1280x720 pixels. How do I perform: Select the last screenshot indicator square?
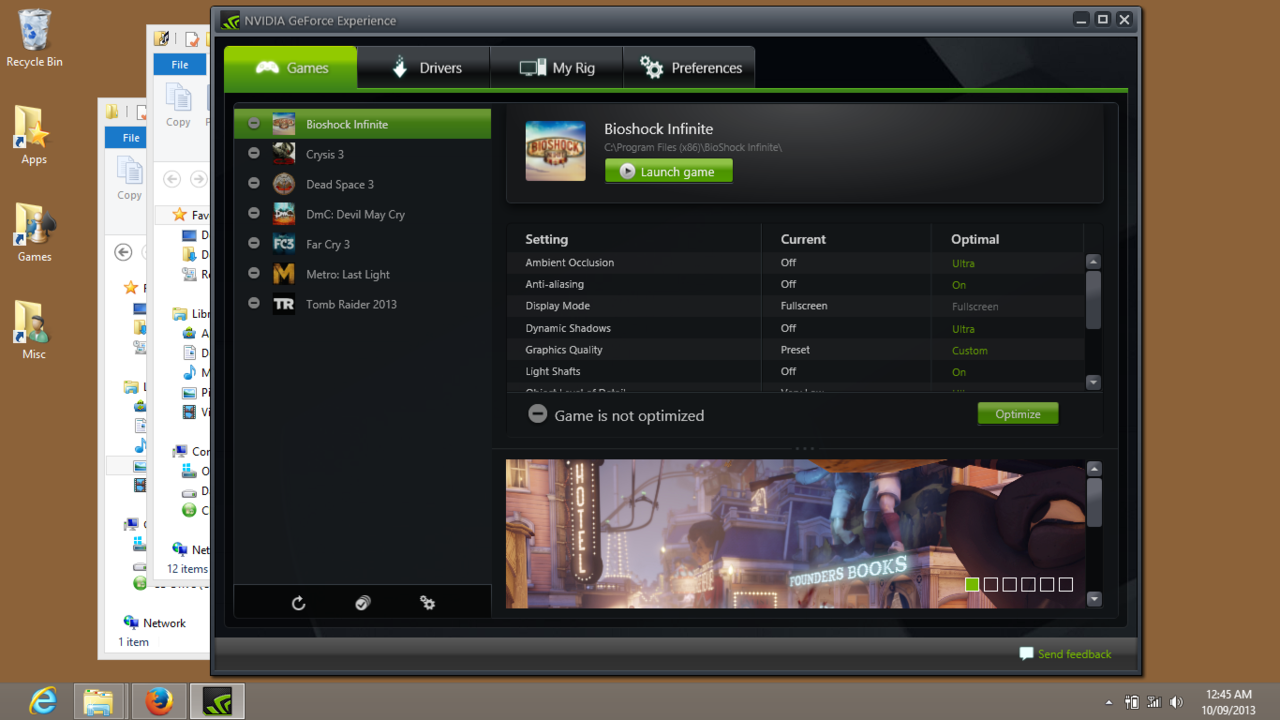click(x=1066, y=584)
